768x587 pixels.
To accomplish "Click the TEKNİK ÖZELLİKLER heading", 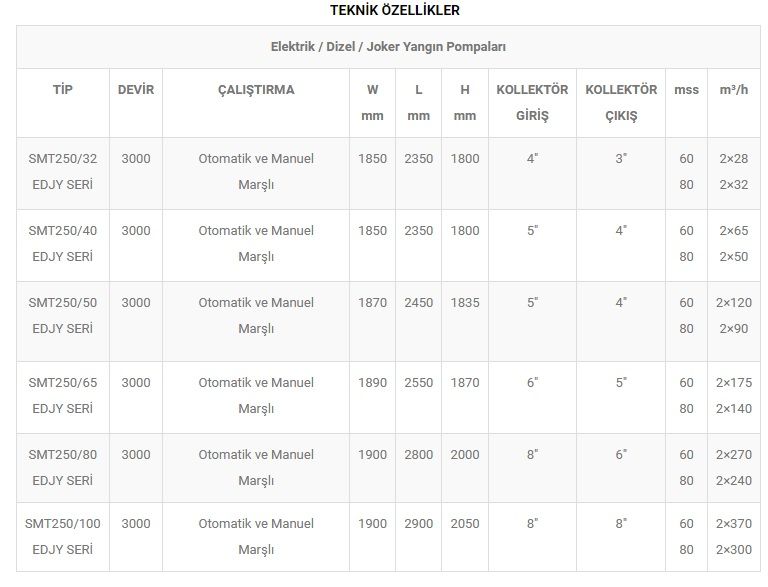I will coord(395,11).
